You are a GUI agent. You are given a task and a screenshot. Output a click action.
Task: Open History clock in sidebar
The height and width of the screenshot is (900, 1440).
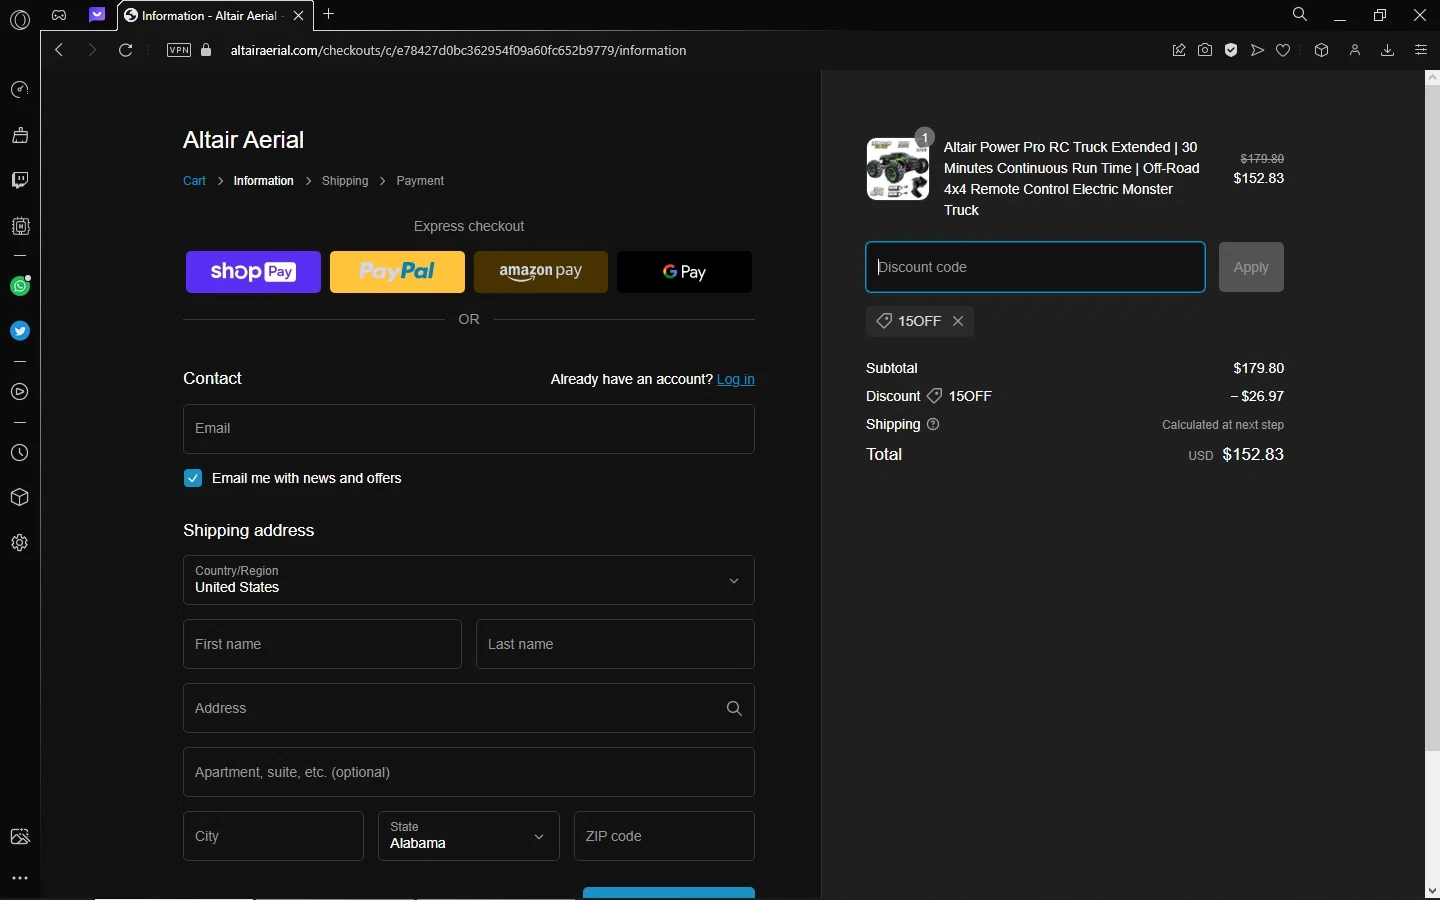click(x=20, y=453)
